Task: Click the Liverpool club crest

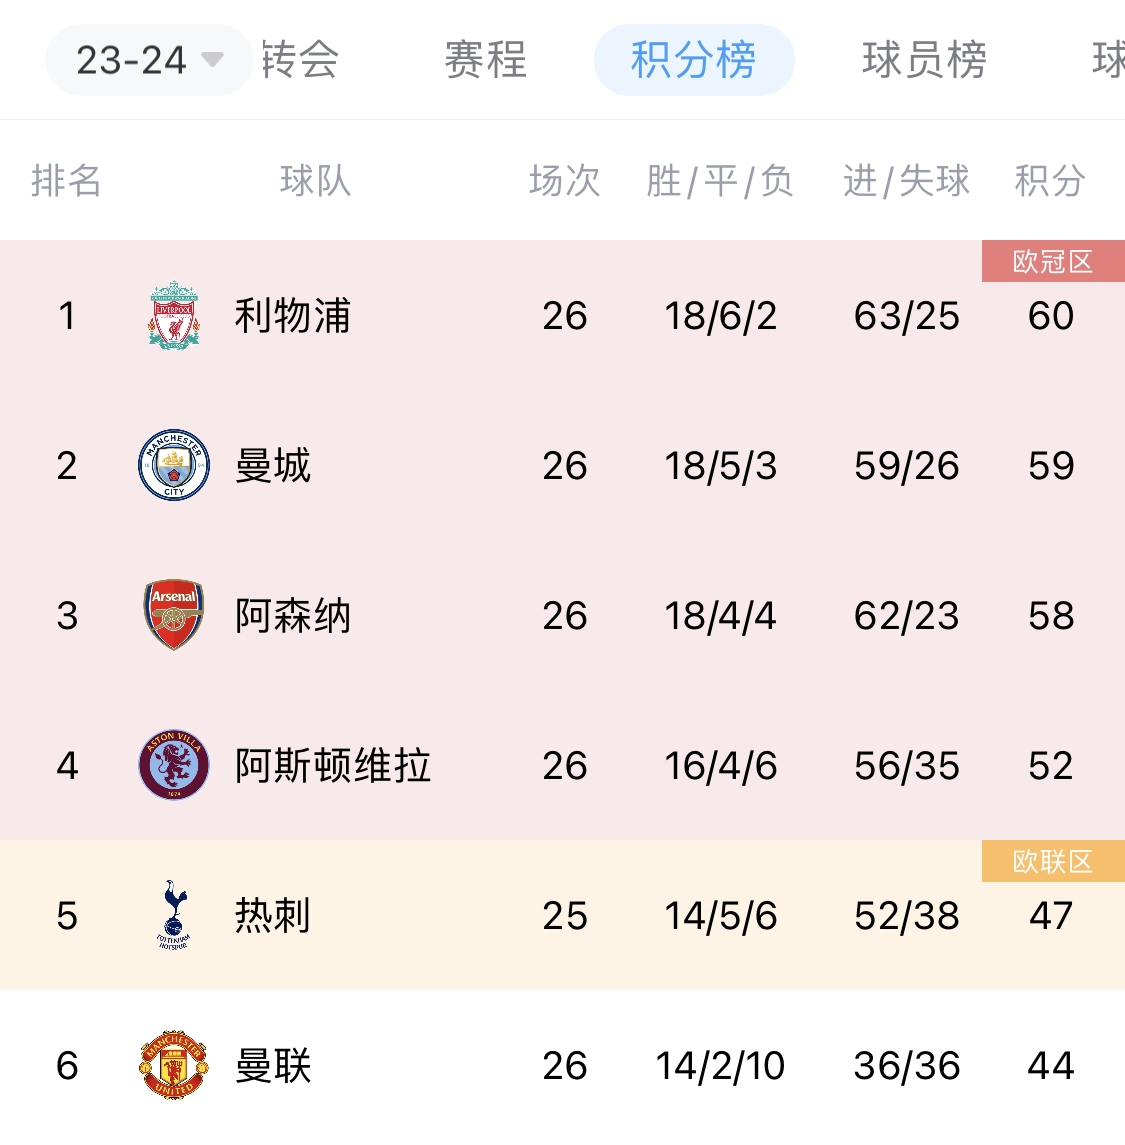Action: coord(174,315)
